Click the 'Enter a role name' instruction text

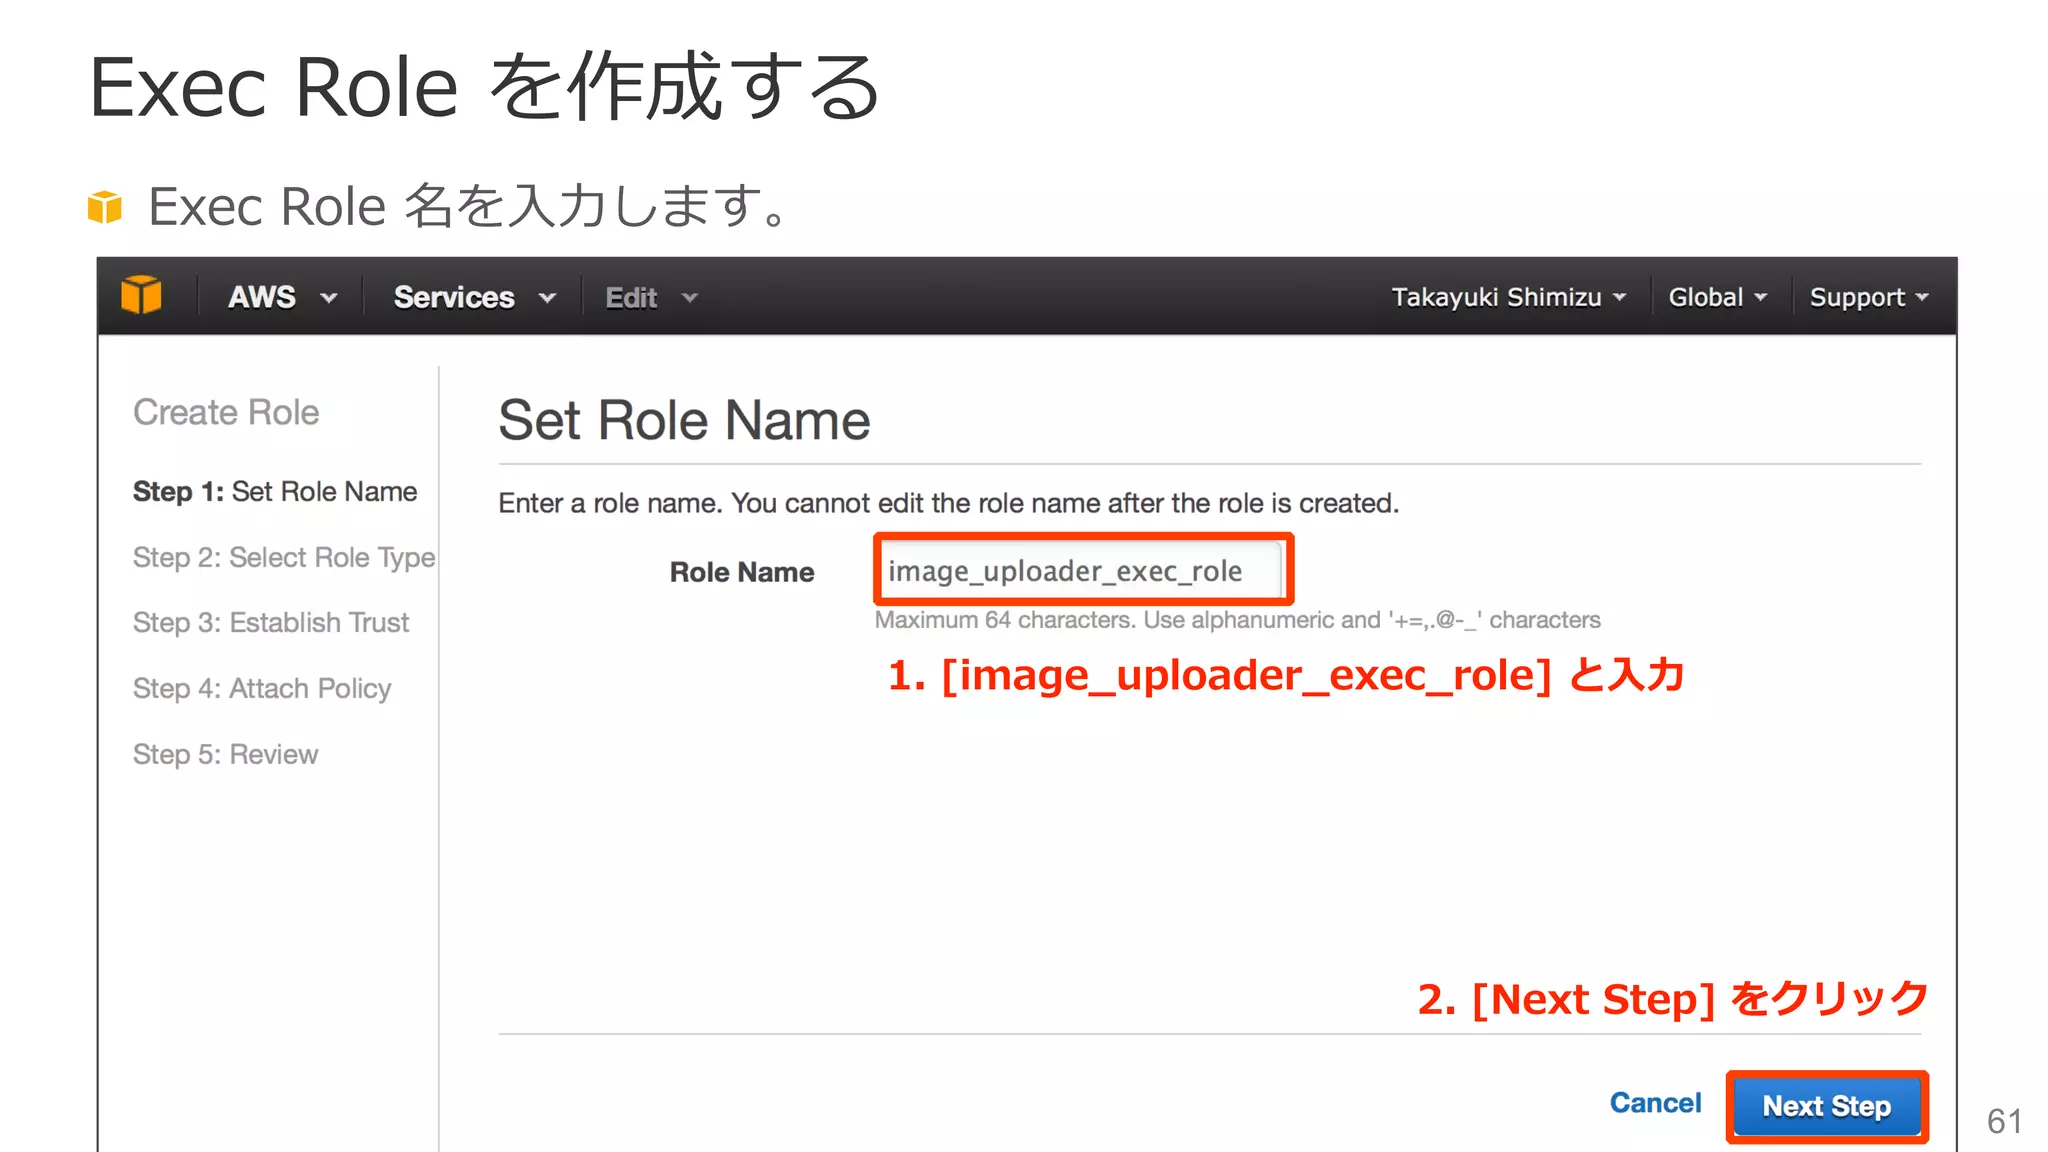click(x=948, y=503)
